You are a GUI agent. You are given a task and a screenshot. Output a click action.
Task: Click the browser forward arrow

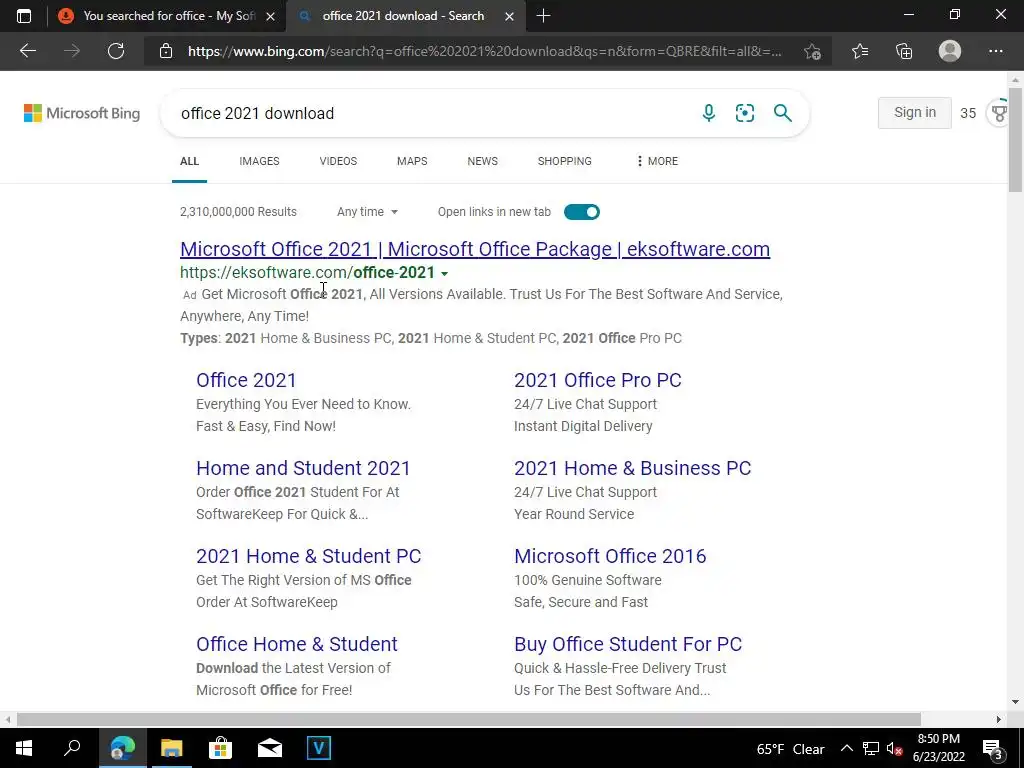pos(72,51)
